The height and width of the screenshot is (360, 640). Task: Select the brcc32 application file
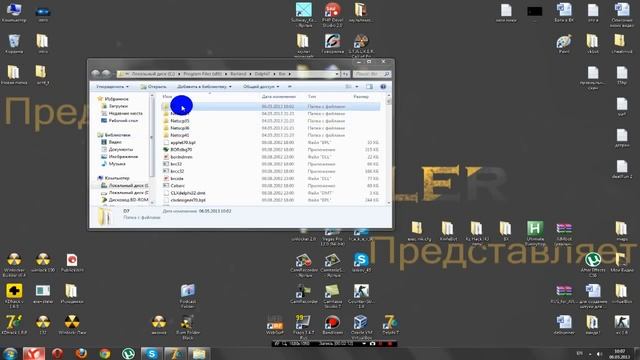coord(271,171)
